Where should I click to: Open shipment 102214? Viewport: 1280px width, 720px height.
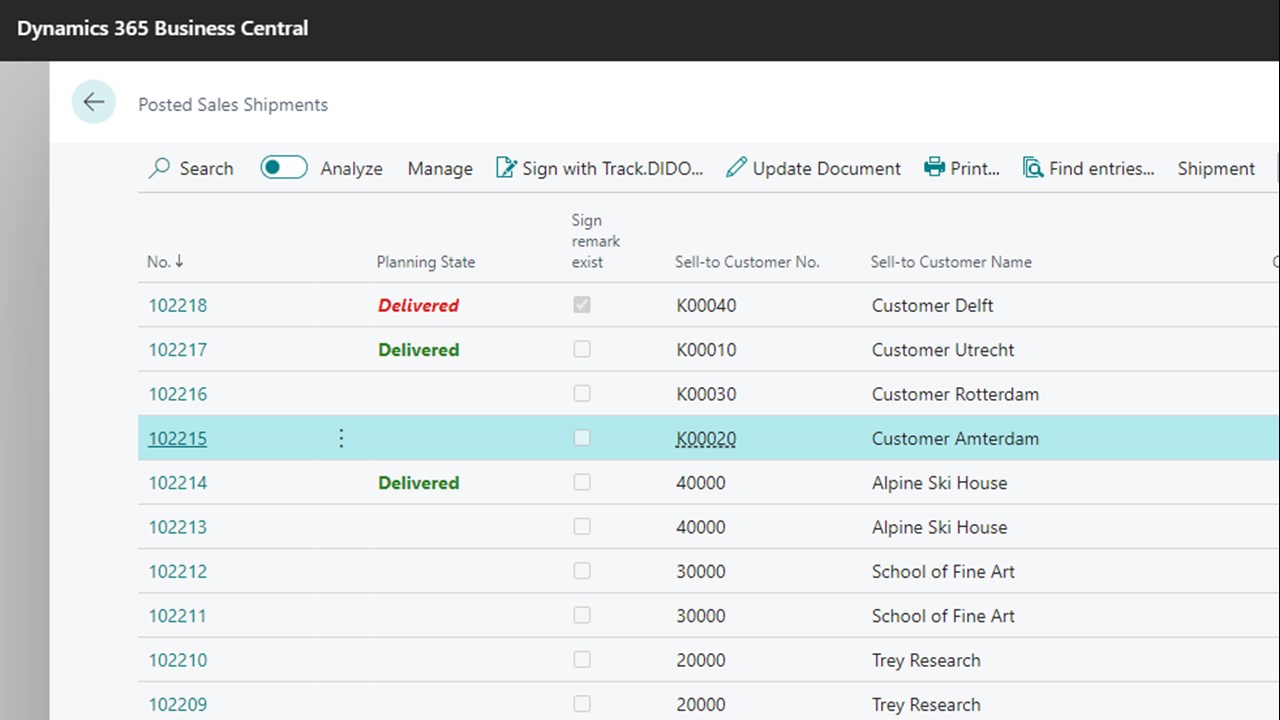(178, 482)
